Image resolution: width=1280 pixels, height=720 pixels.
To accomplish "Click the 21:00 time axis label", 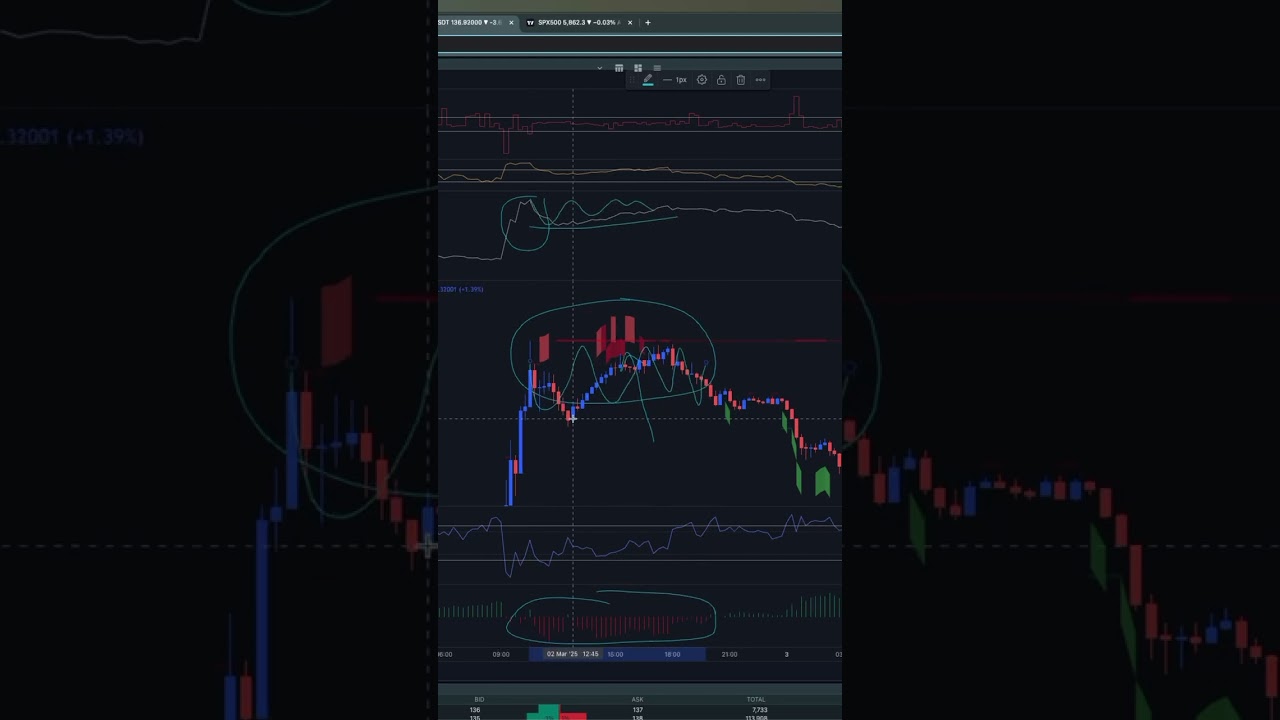I will (x=730, y=654).
